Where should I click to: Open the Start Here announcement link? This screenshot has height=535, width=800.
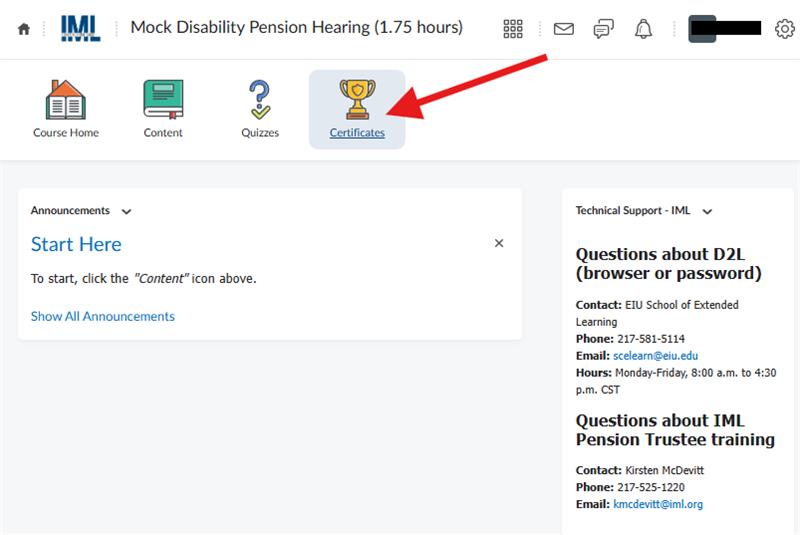coord(76,244)
